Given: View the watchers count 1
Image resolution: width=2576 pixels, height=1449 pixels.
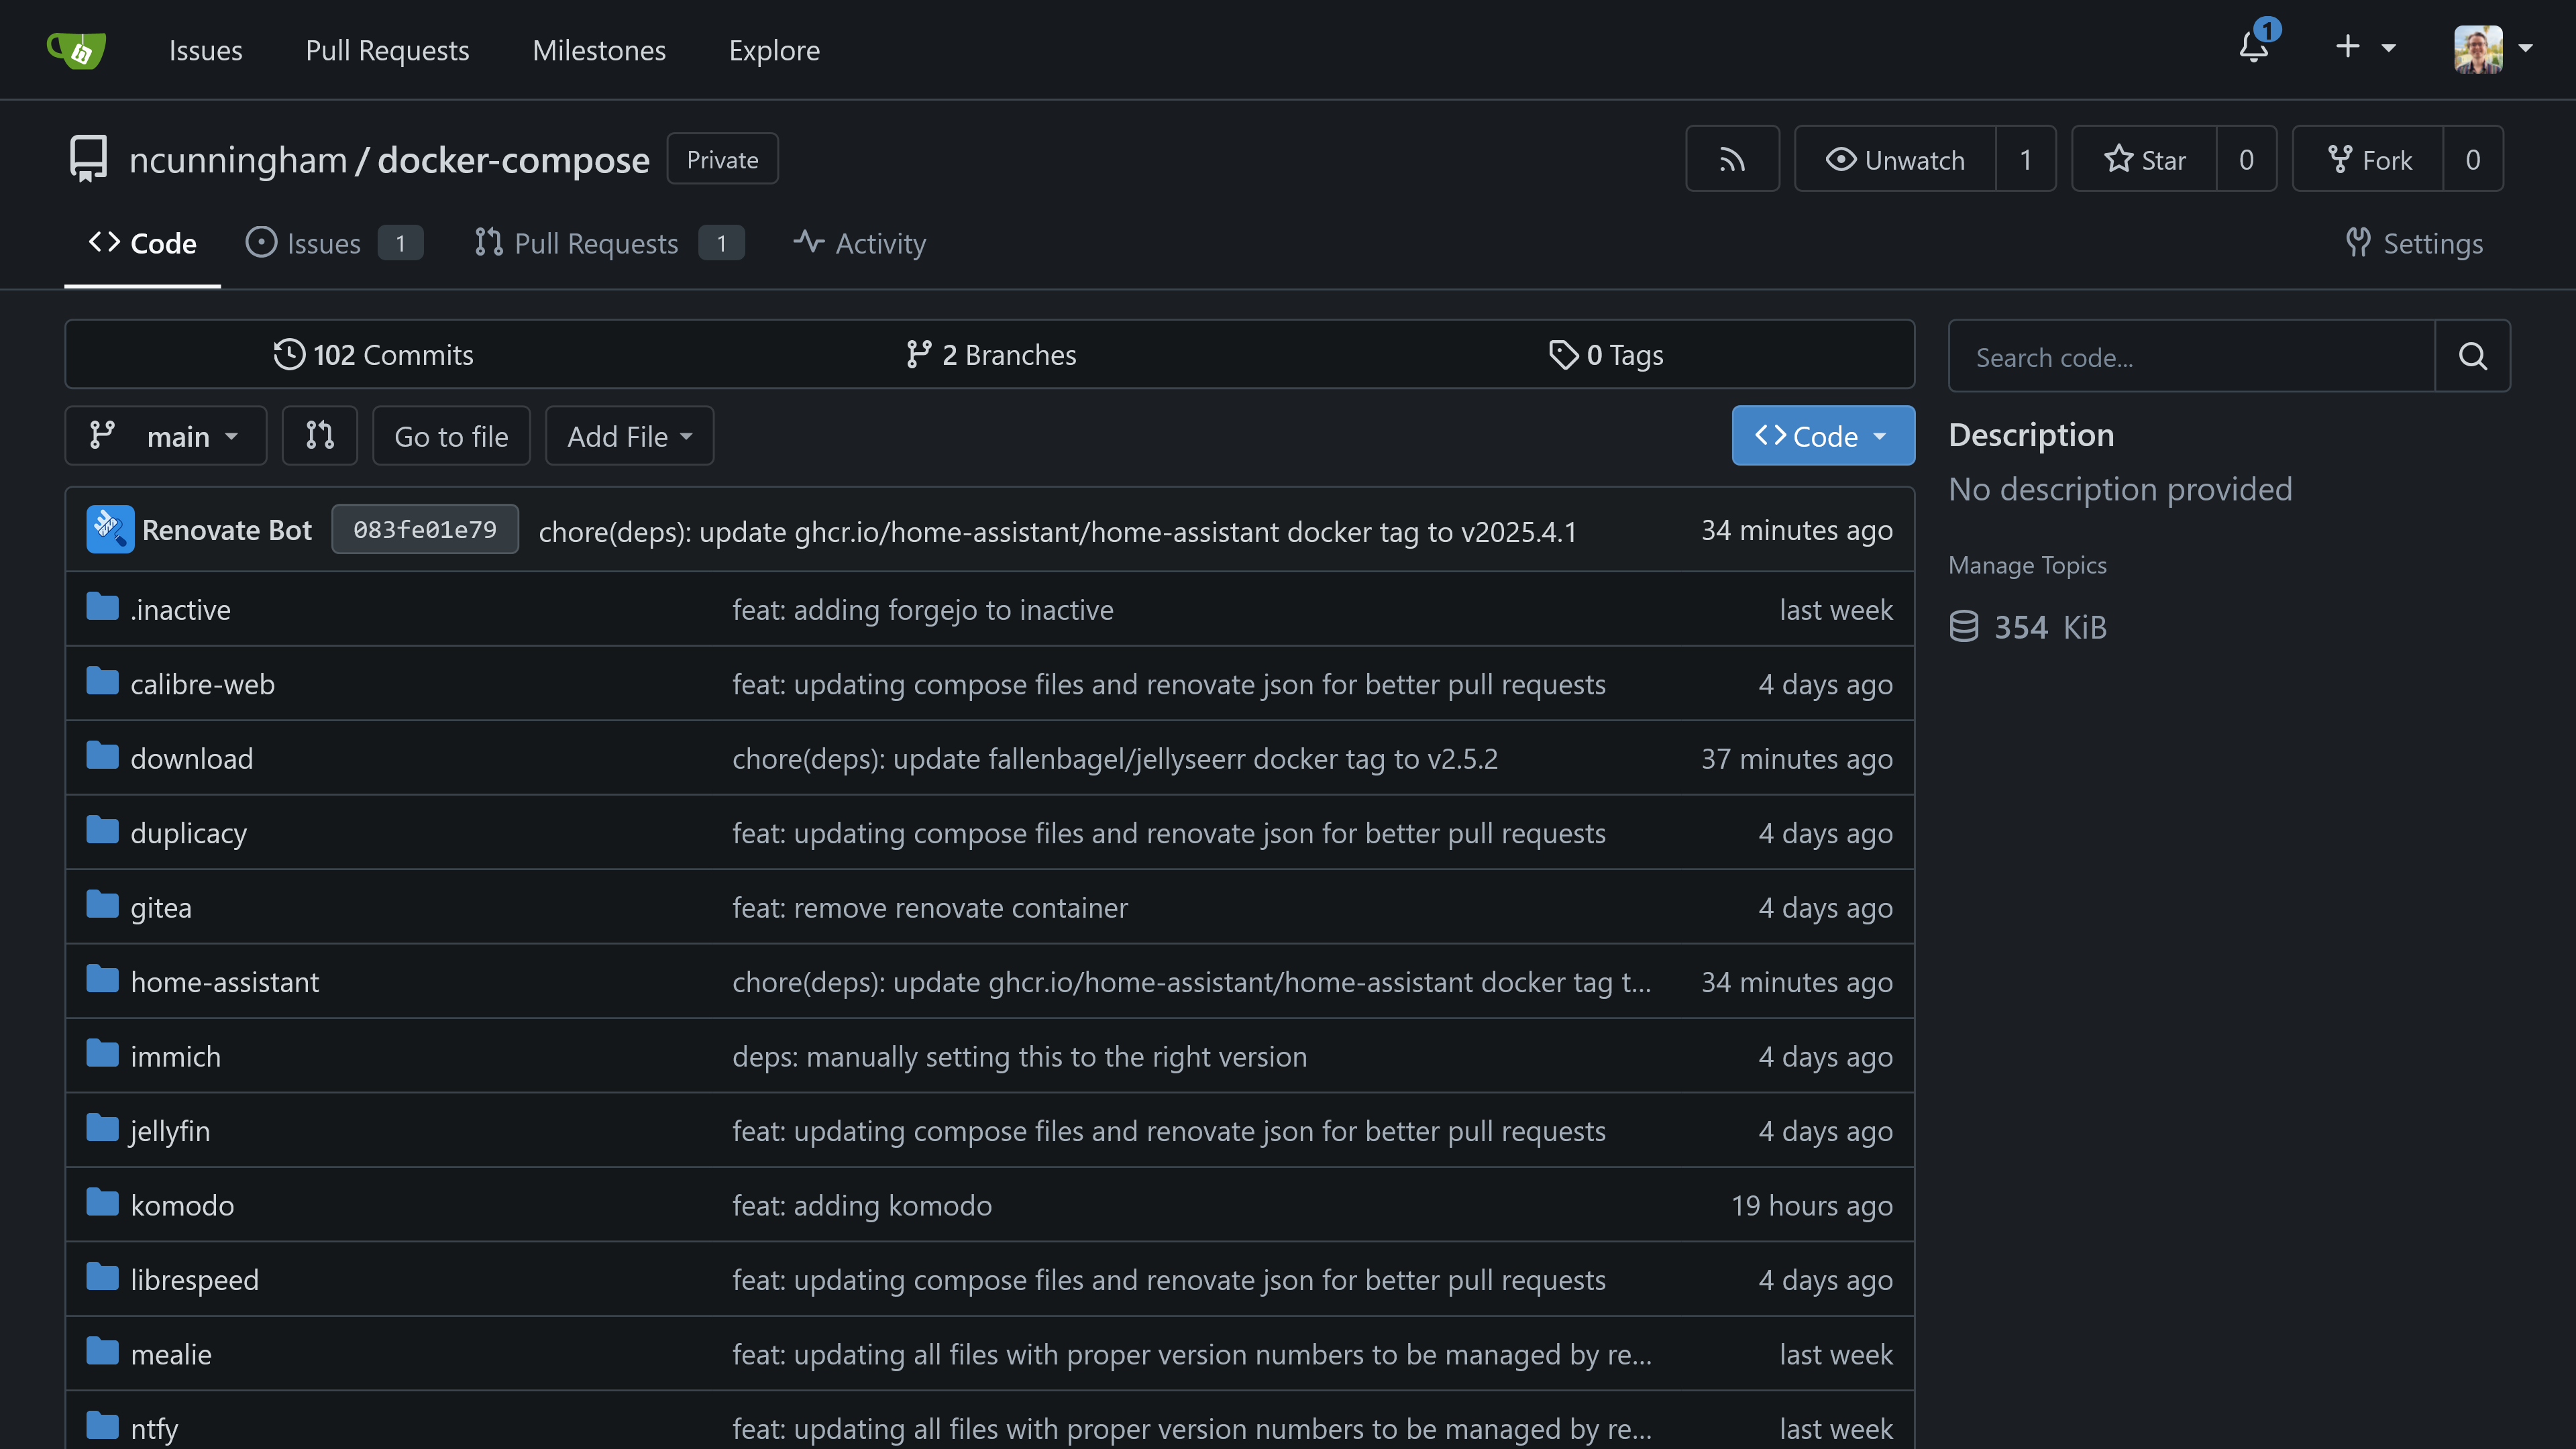Looking at the screenshot, I should point(2026,159).
